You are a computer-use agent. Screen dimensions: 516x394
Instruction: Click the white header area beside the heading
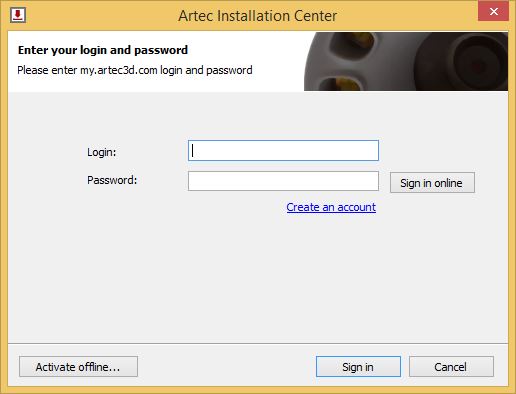pos(245,50)
